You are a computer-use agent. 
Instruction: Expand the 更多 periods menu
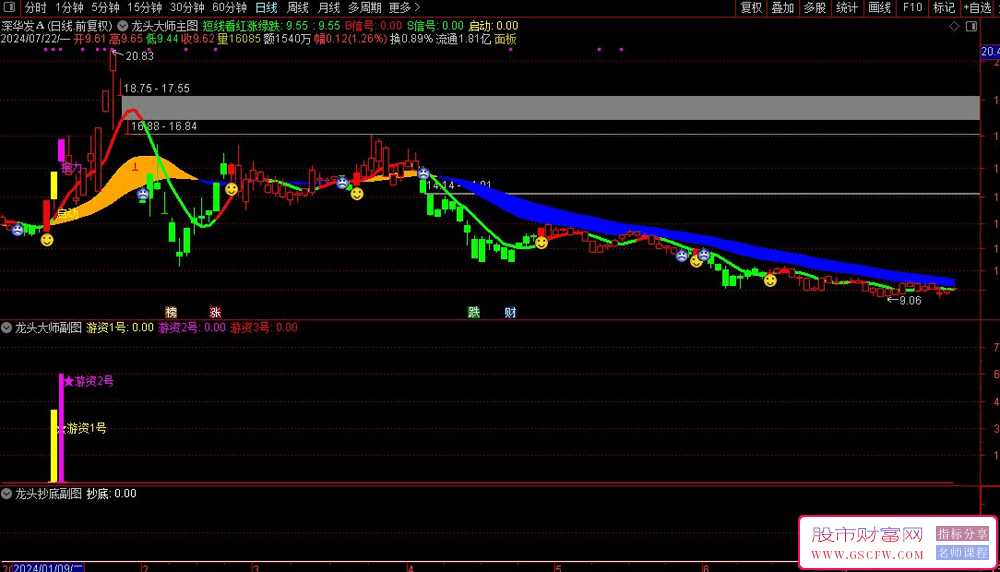(x=404, y=8)
